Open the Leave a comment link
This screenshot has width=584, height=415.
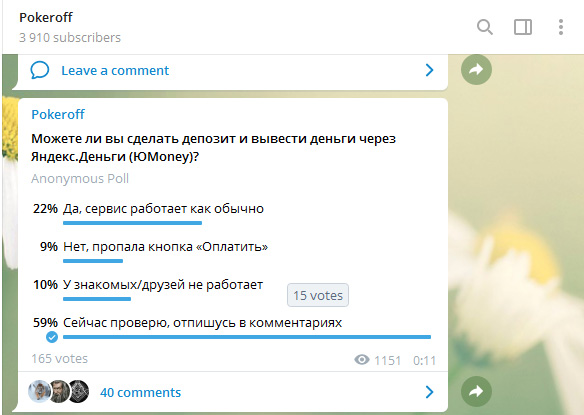tap(115, 70)
